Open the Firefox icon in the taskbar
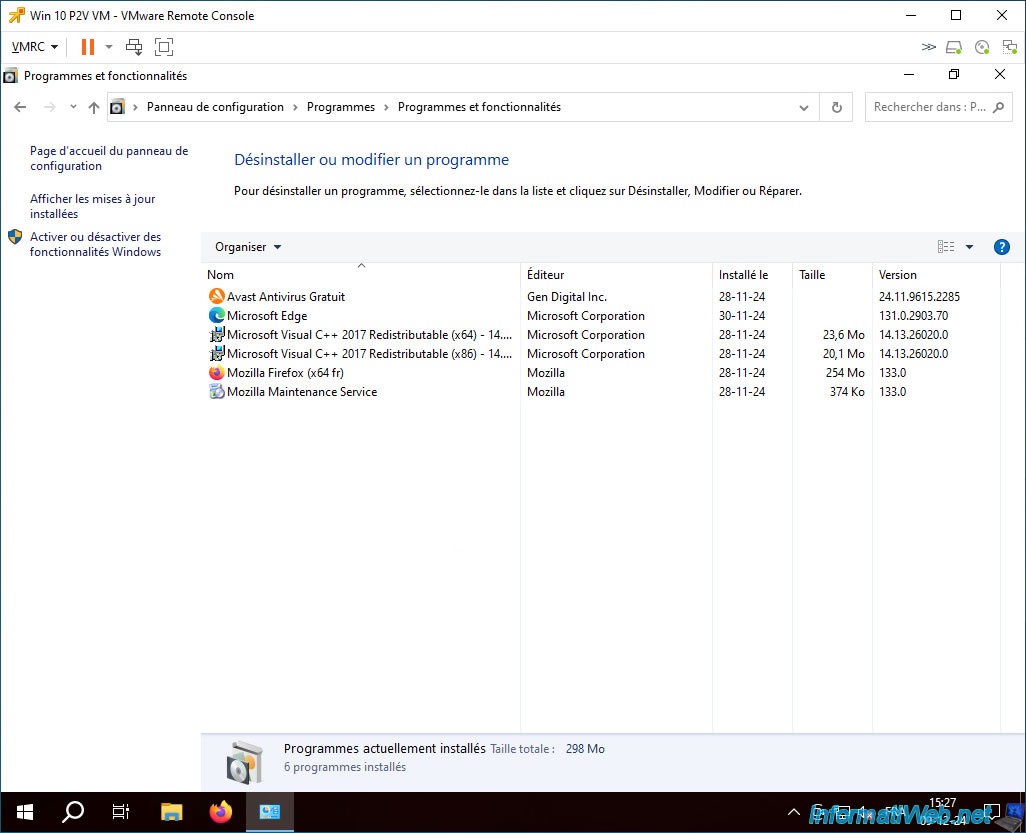This screenshot has height=833, width=1026. 221,812
